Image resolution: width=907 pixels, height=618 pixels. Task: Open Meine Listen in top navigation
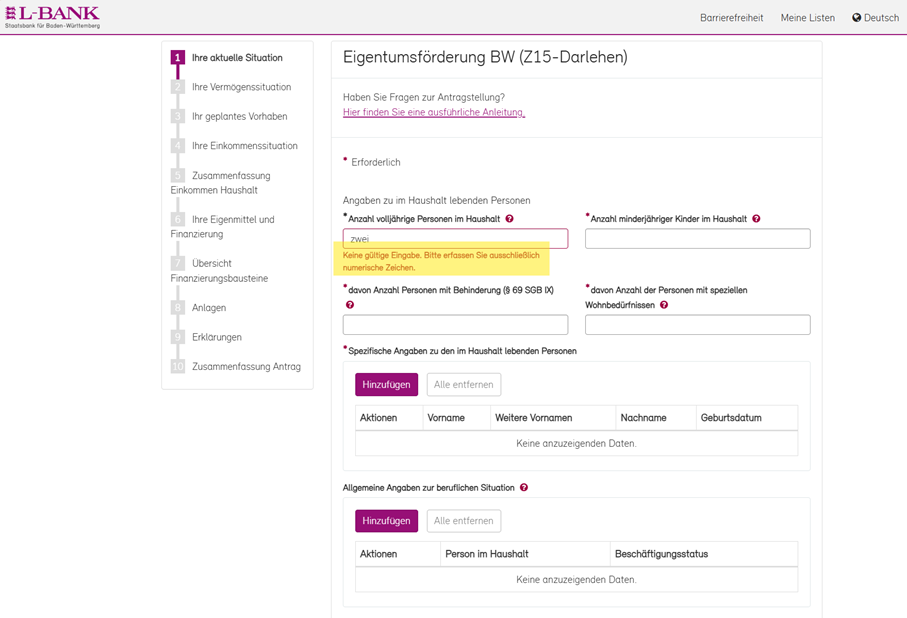coord(807,18)
